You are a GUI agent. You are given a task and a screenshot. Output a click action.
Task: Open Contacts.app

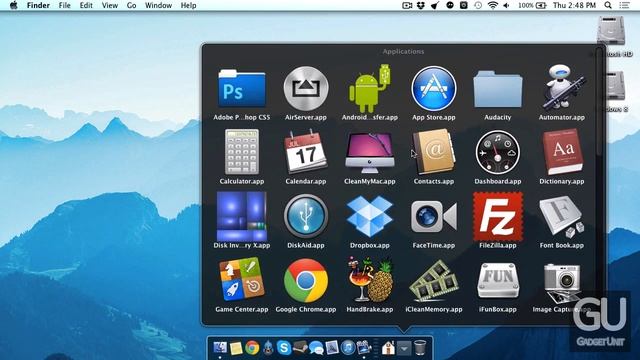coord(433,152)
